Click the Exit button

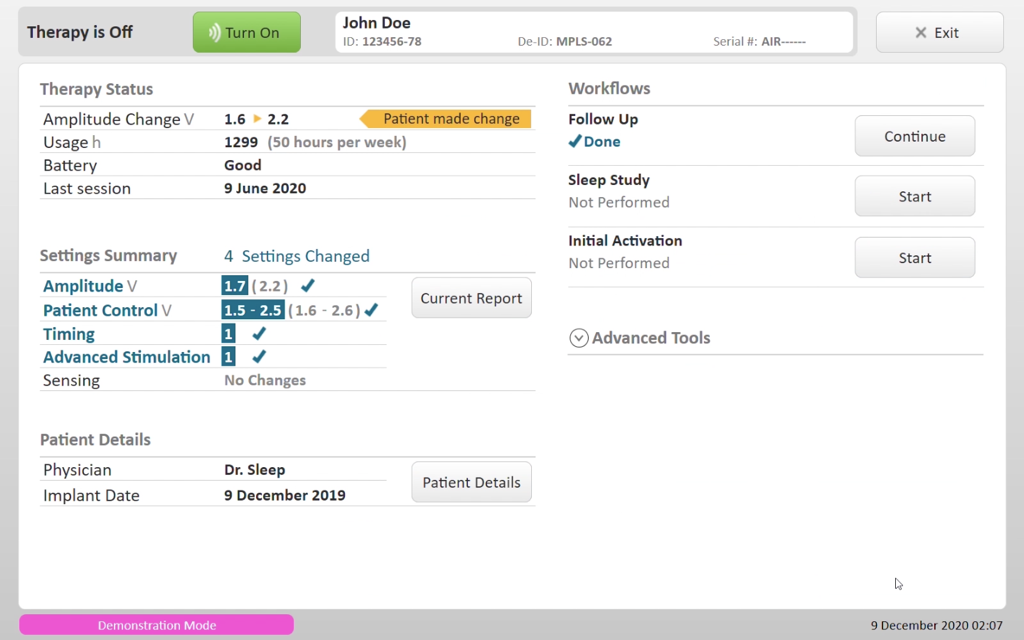click(938, 33)
